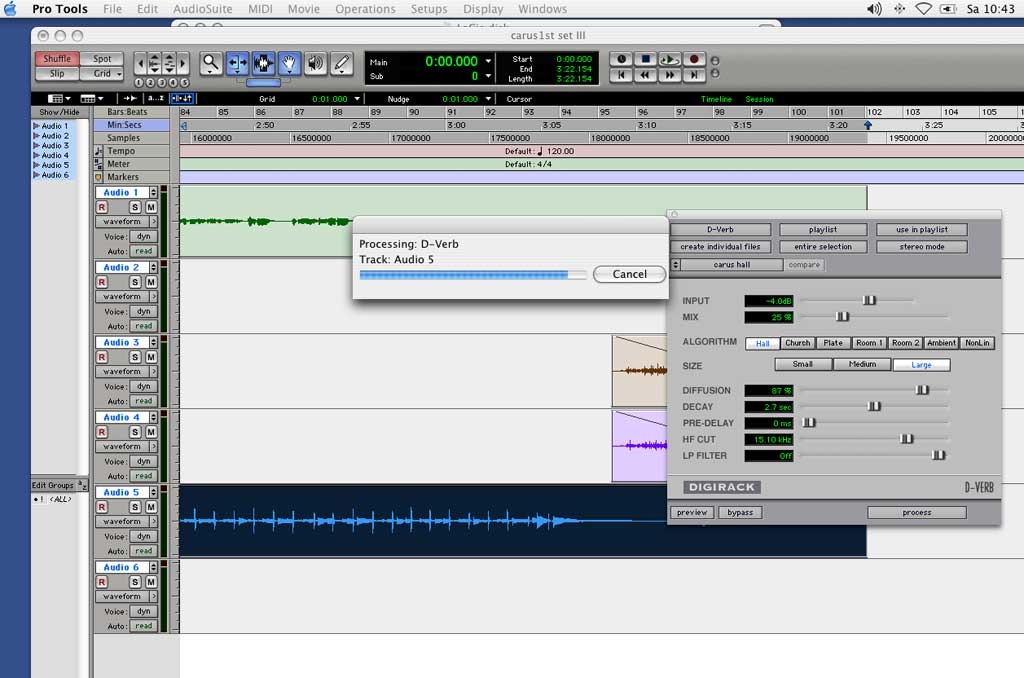This screenshot has width=1024, height=678.
Task: Toggle Link Edit and Timeline selection
Action: (182, 98)
